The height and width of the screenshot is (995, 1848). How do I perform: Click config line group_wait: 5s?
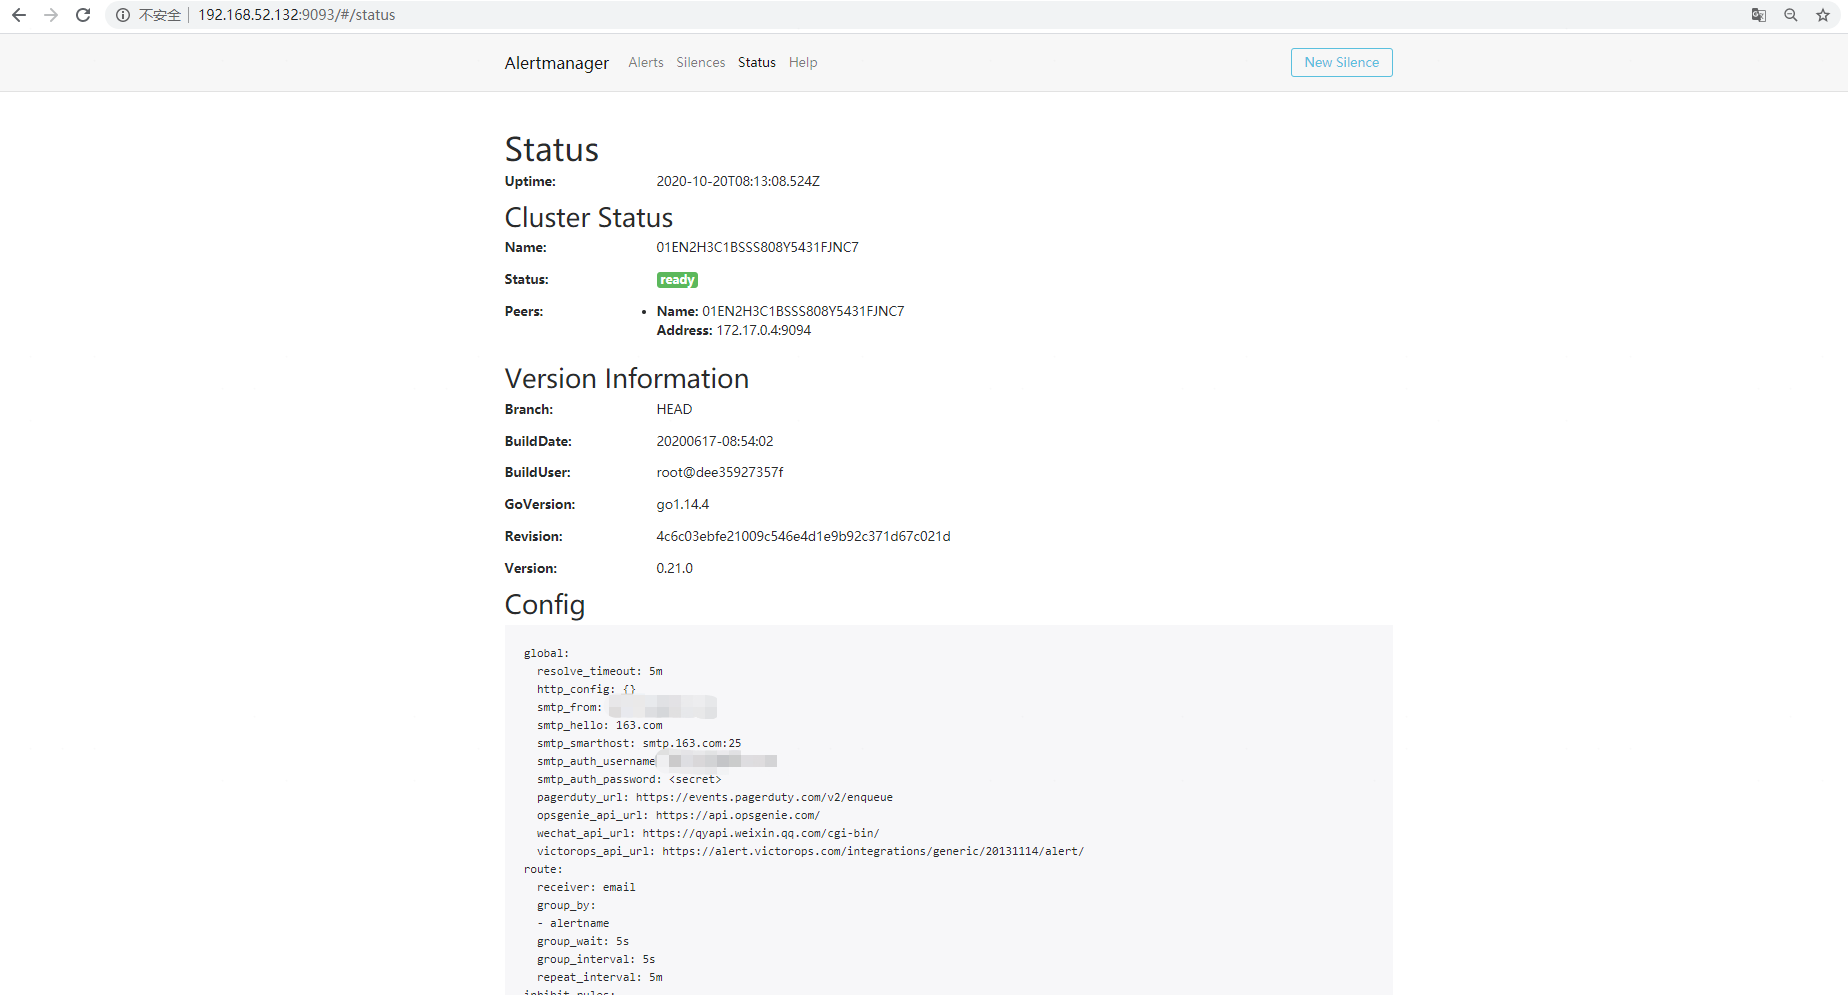point(583,941)
